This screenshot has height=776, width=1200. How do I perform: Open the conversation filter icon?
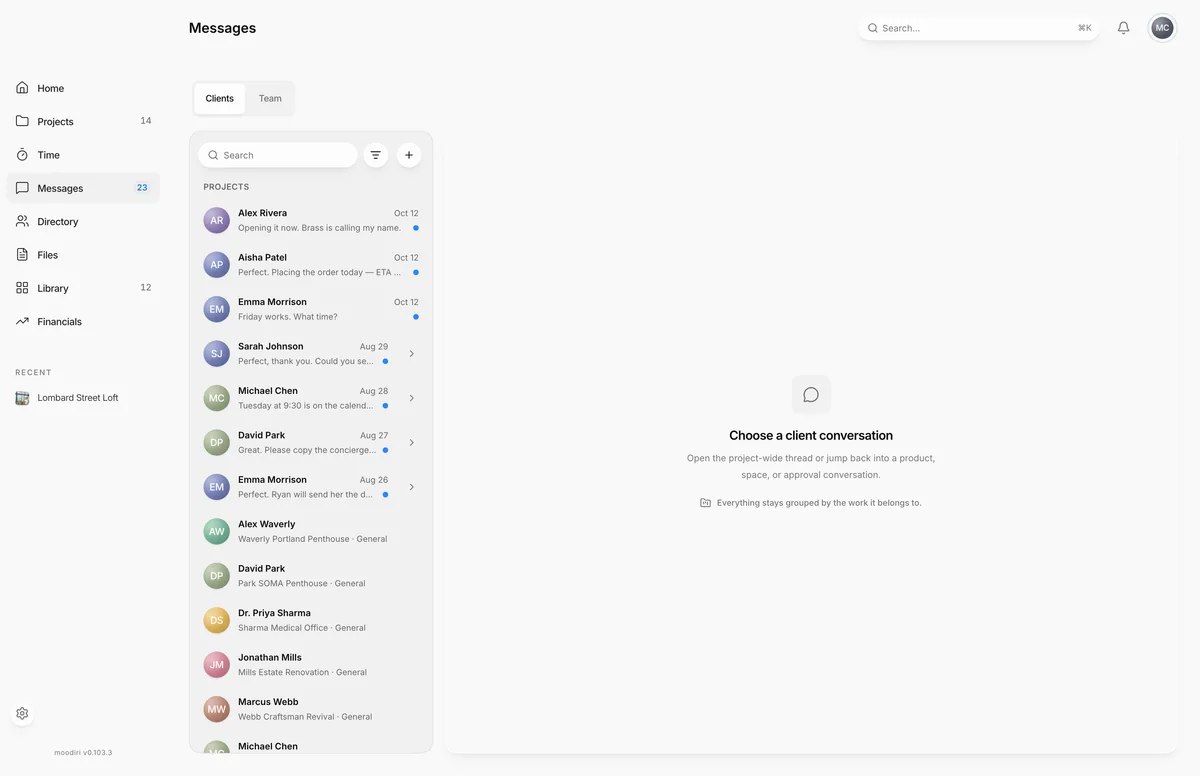point(376,155)
